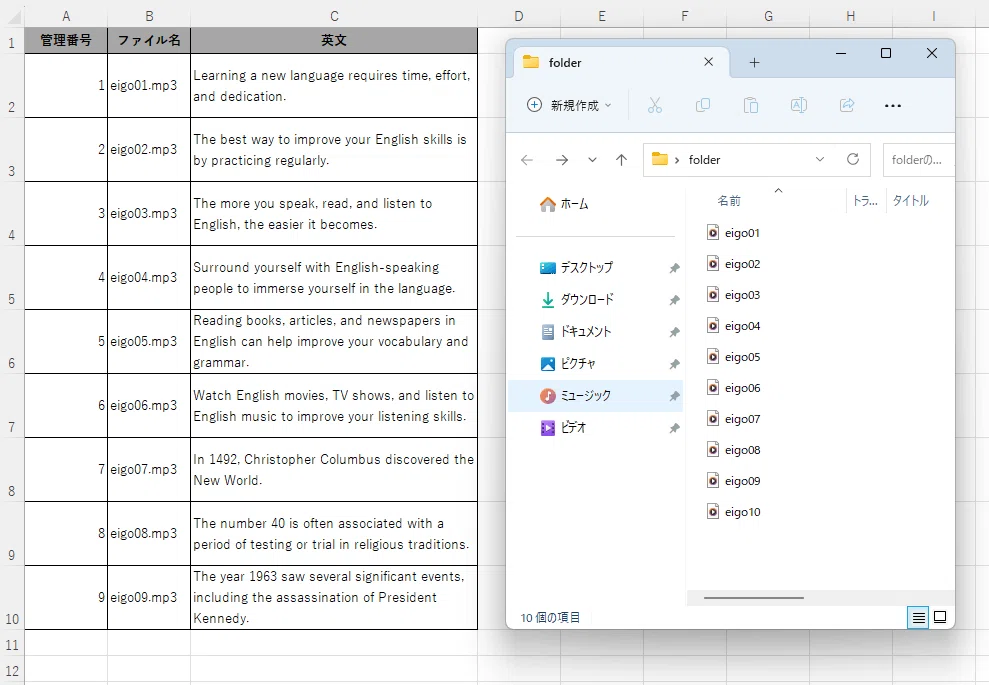
Task: Click cell eigo05.mp3 in Excel
Action: [x=149, y=341]
